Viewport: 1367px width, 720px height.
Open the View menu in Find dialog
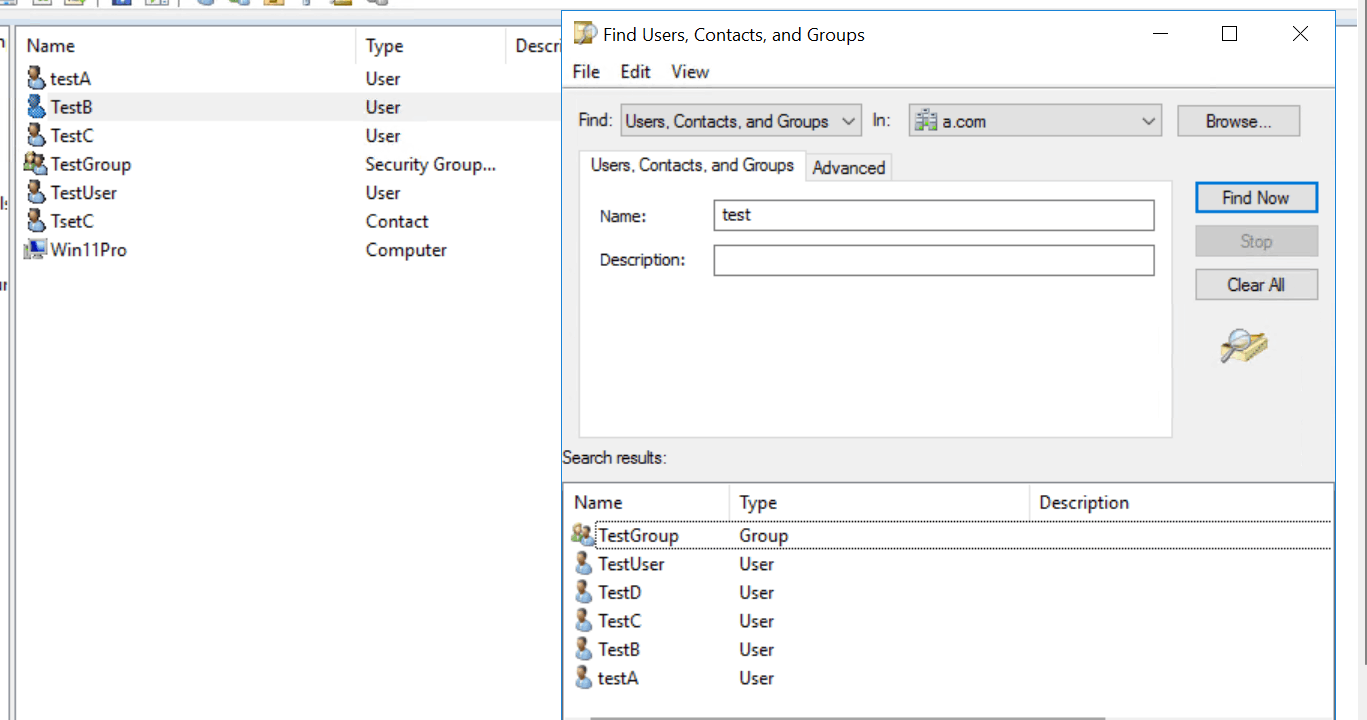(690, 72)
